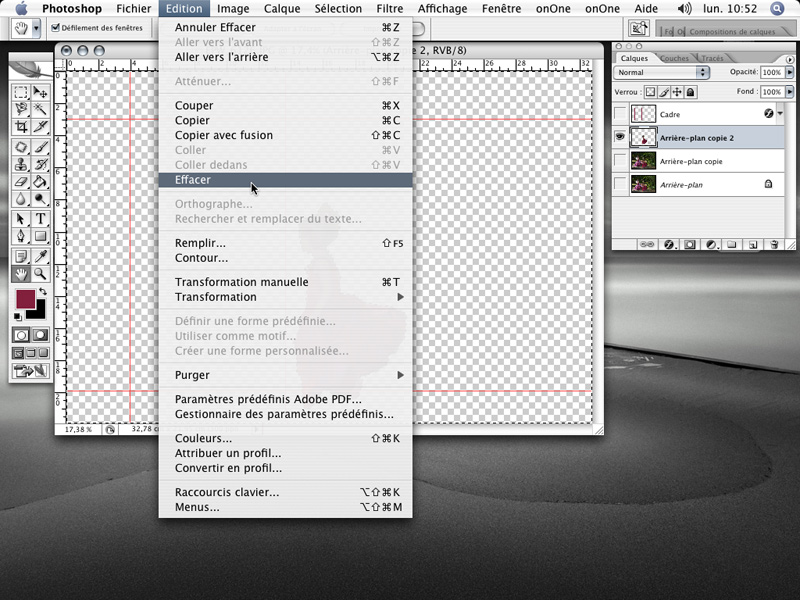Viewport: 800px width, 600px height.
Task: Open the Fond slider arrow
Action: (x=790, y=92)
